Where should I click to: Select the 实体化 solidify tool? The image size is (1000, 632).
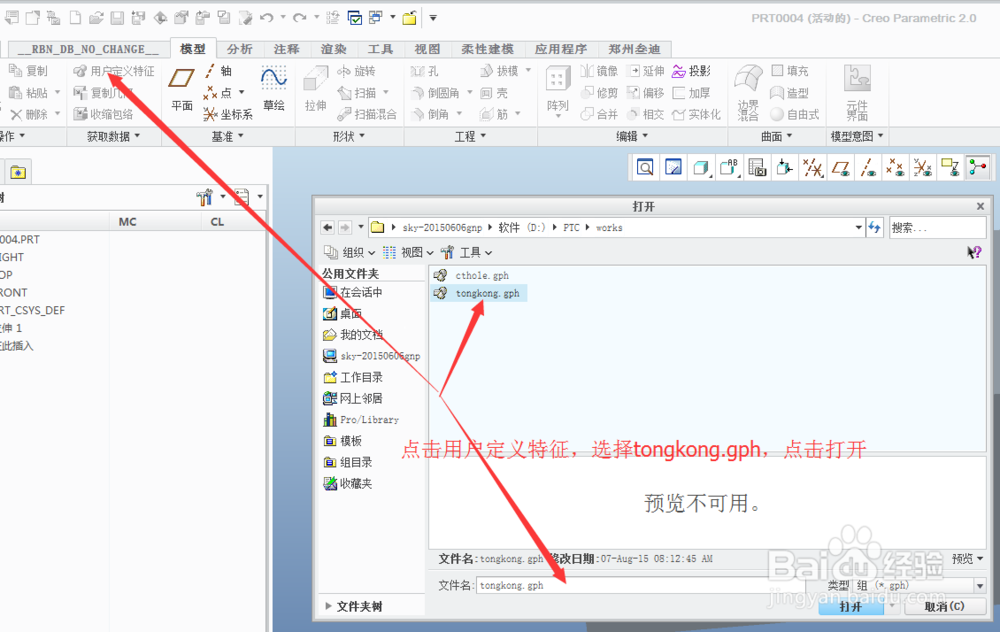click(696, 114)
